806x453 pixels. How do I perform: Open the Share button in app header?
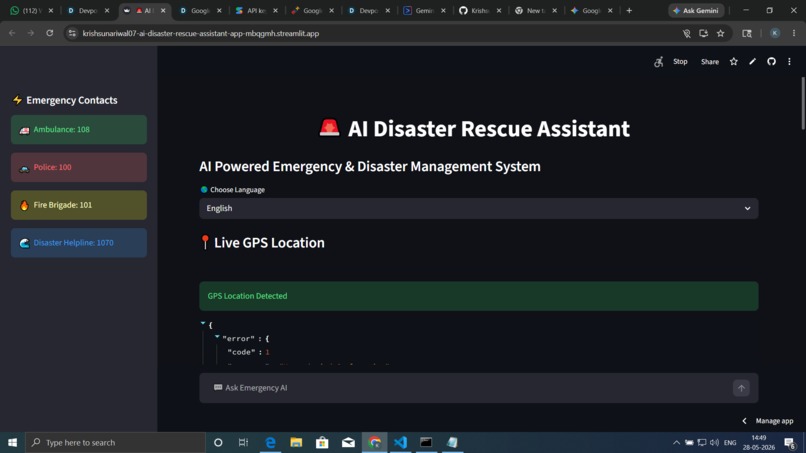[x=710, y=62]
